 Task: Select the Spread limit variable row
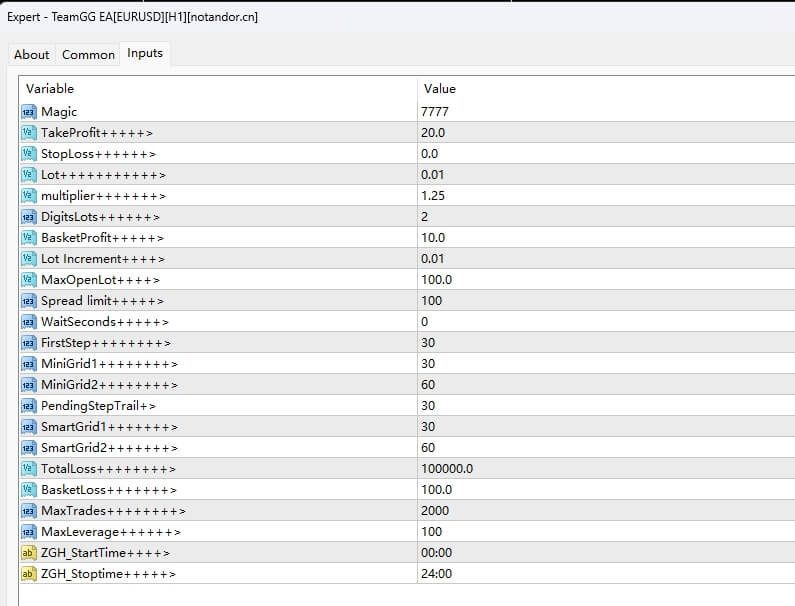pos(102,301)
